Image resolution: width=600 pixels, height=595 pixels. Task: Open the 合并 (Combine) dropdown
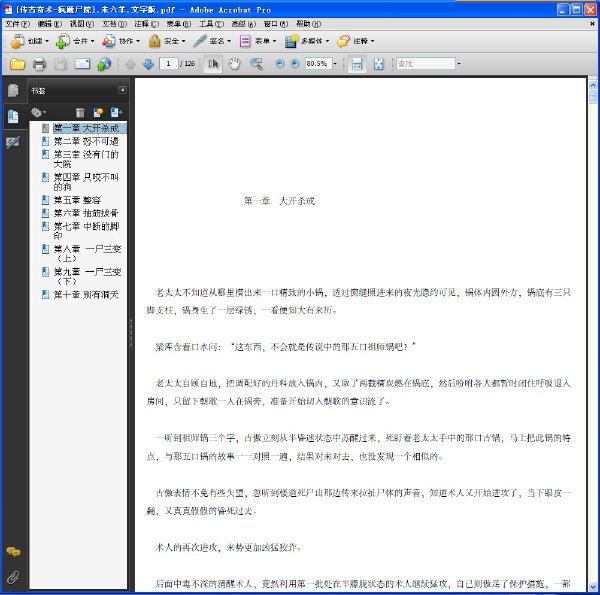pyautogui.click(x=75, y=41)
